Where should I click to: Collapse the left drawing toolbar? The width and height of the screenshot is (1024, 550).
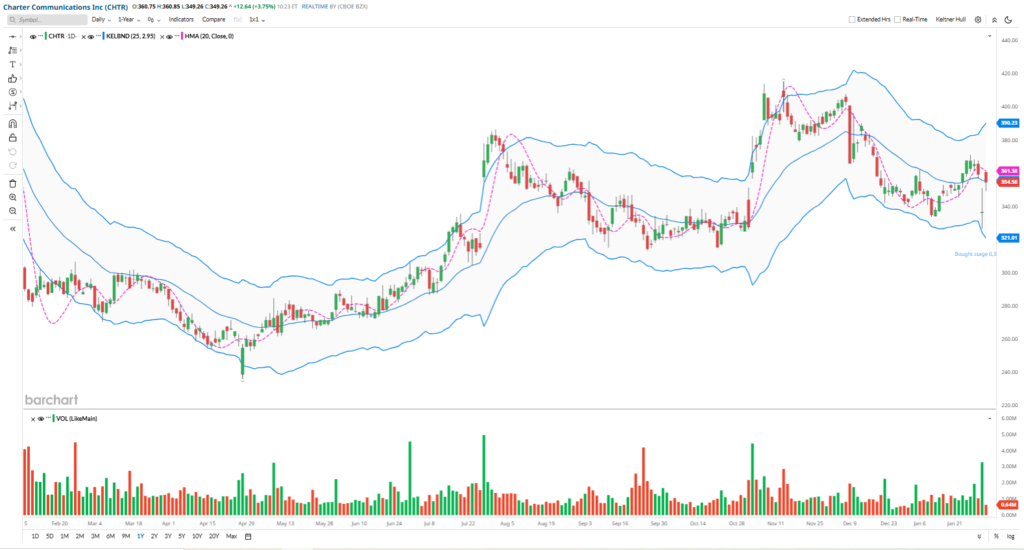(x=12, y=229)
